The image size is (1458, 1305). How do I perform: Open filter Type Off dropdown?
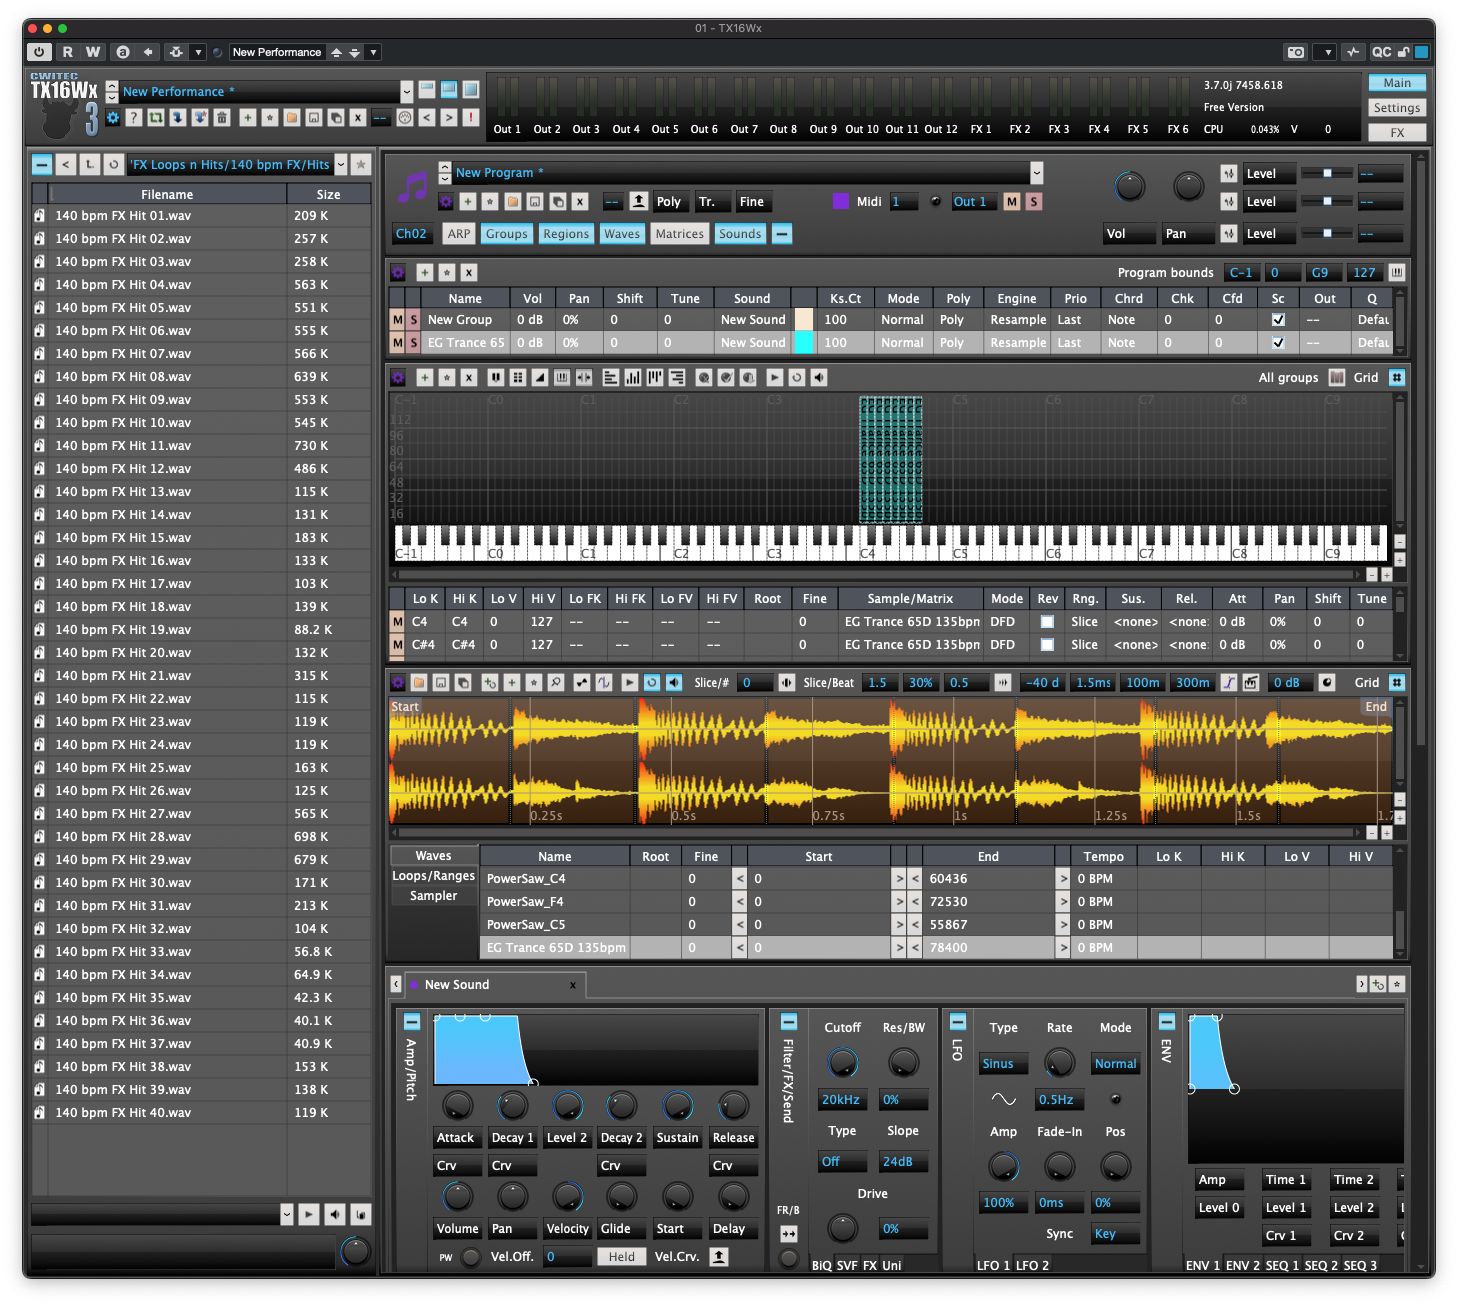coord(842,1162)
